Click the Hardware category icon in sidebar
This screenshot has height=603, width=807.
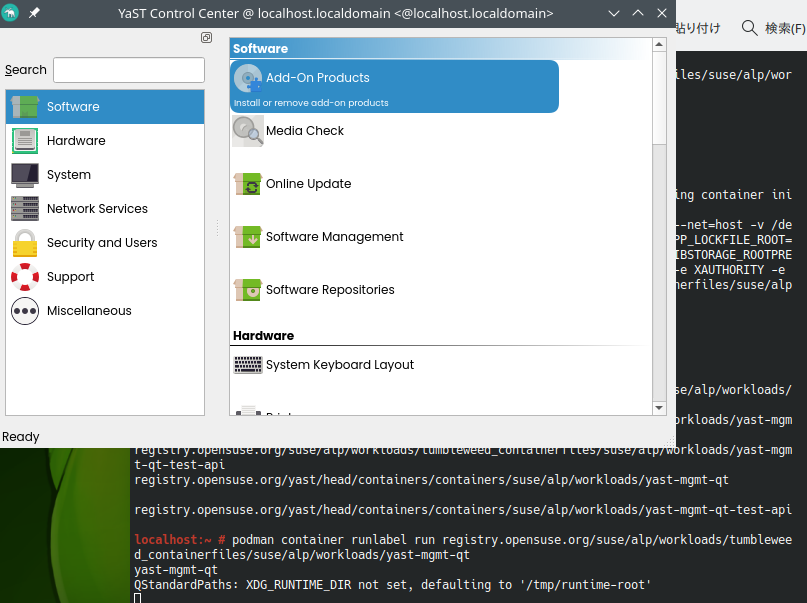click(25, 140)
